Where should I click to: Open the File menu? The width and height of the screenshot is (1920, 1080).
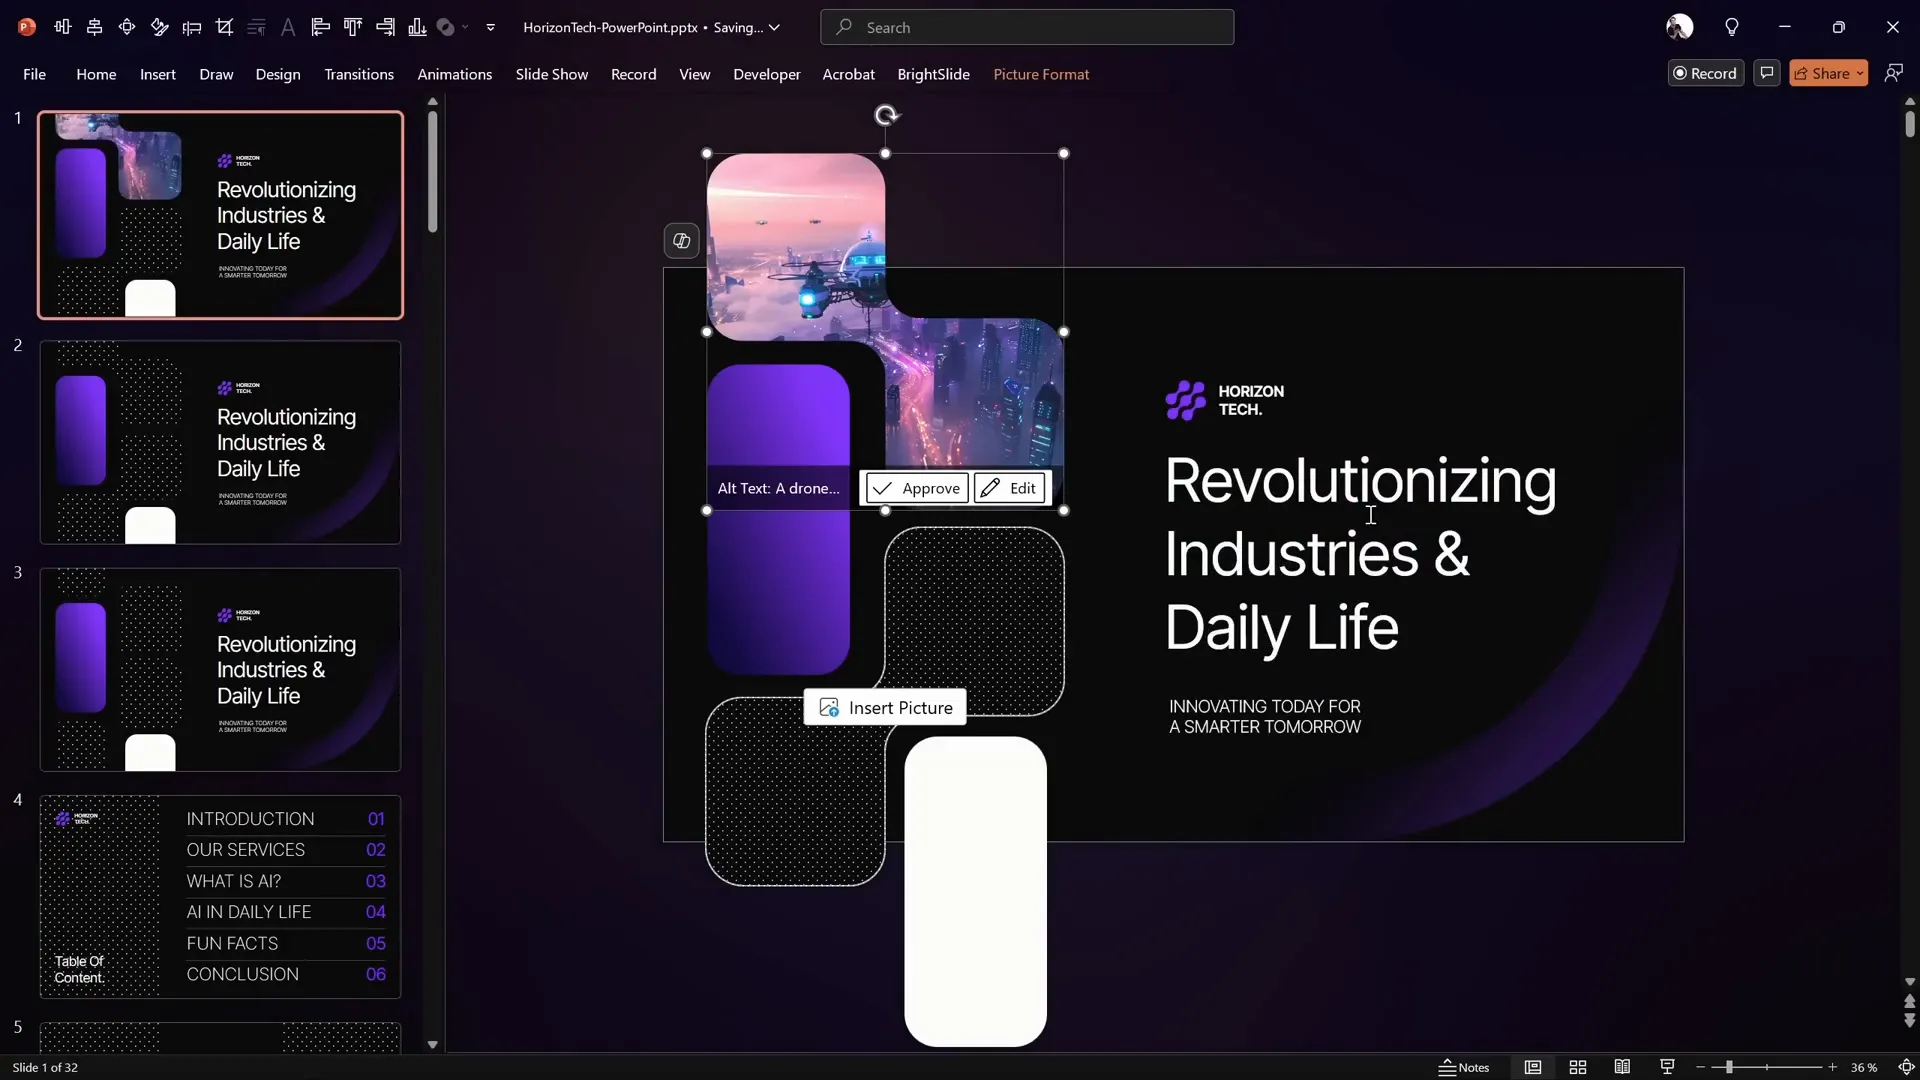pos(34,74)
